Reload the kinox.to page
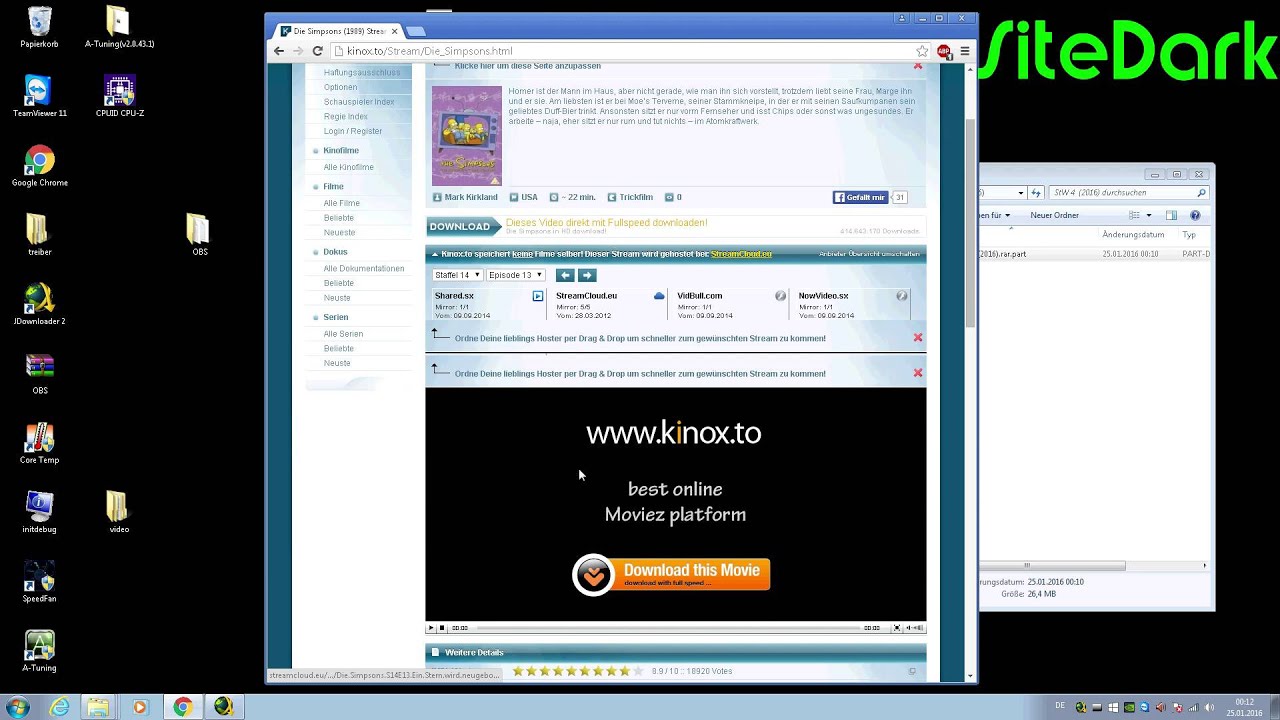1280x720 pixels. 317,51
